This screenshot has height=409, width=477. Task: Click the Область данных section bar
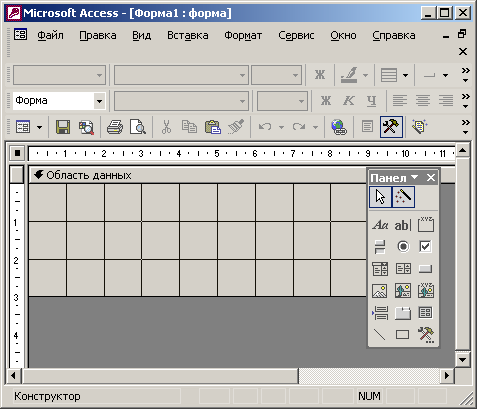(x=198, y=175)
